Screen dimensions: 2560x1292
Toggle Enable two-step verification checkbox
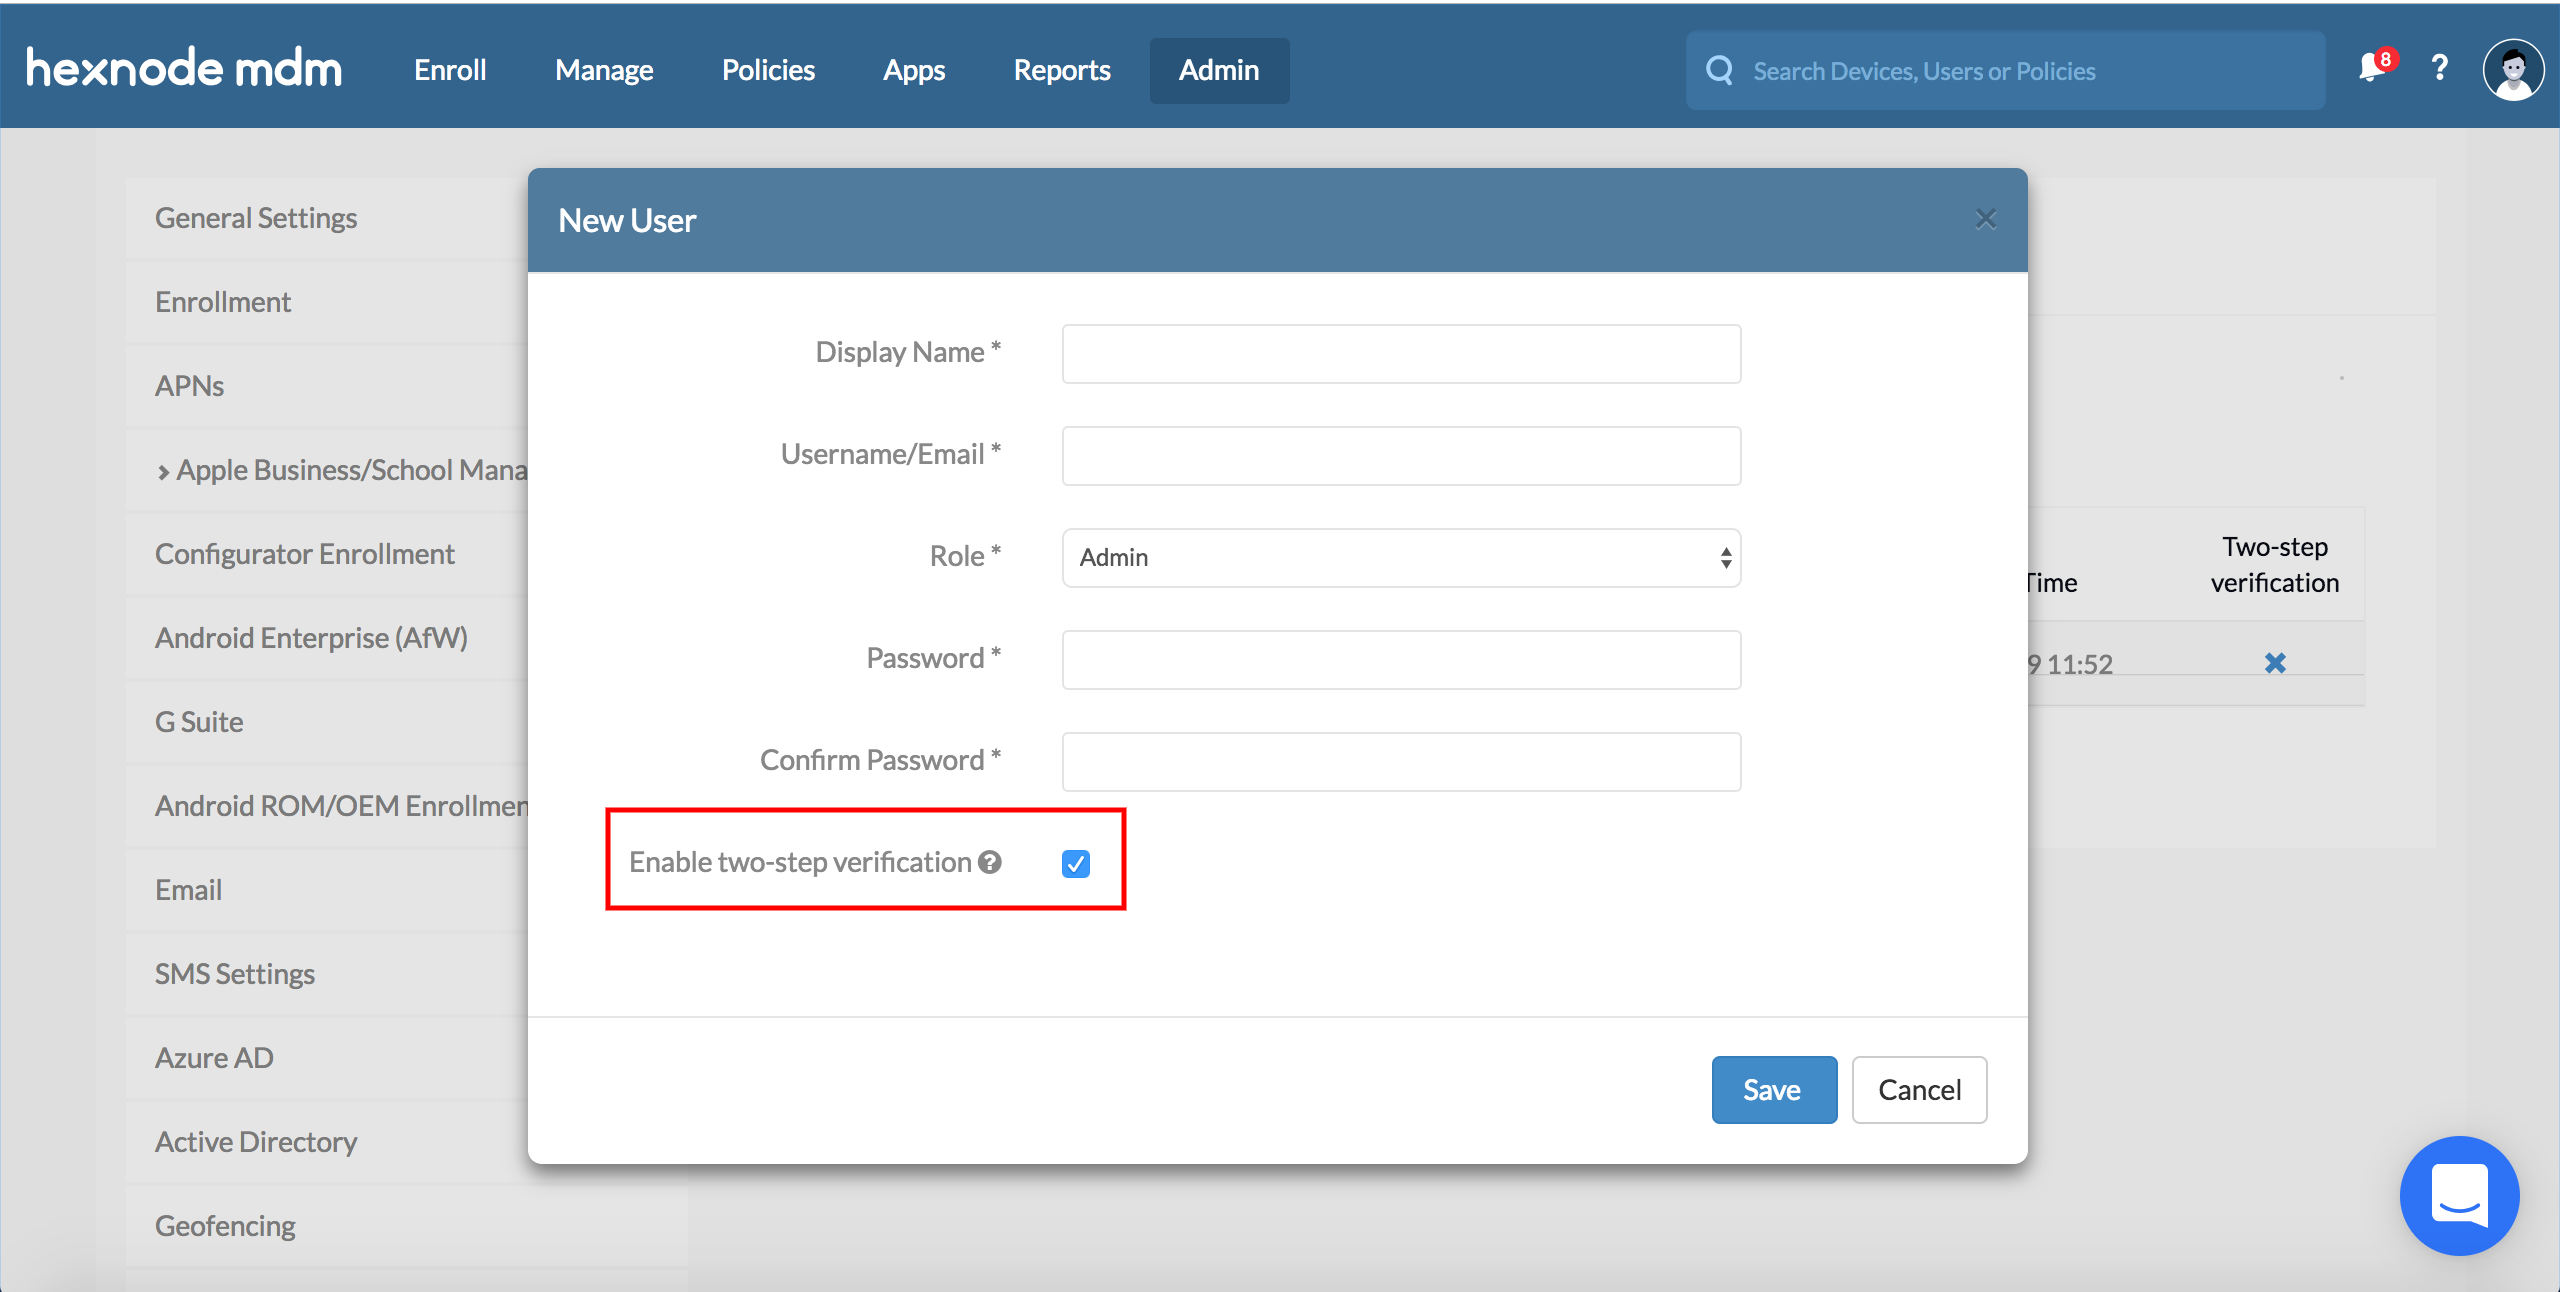(1076, 863)
